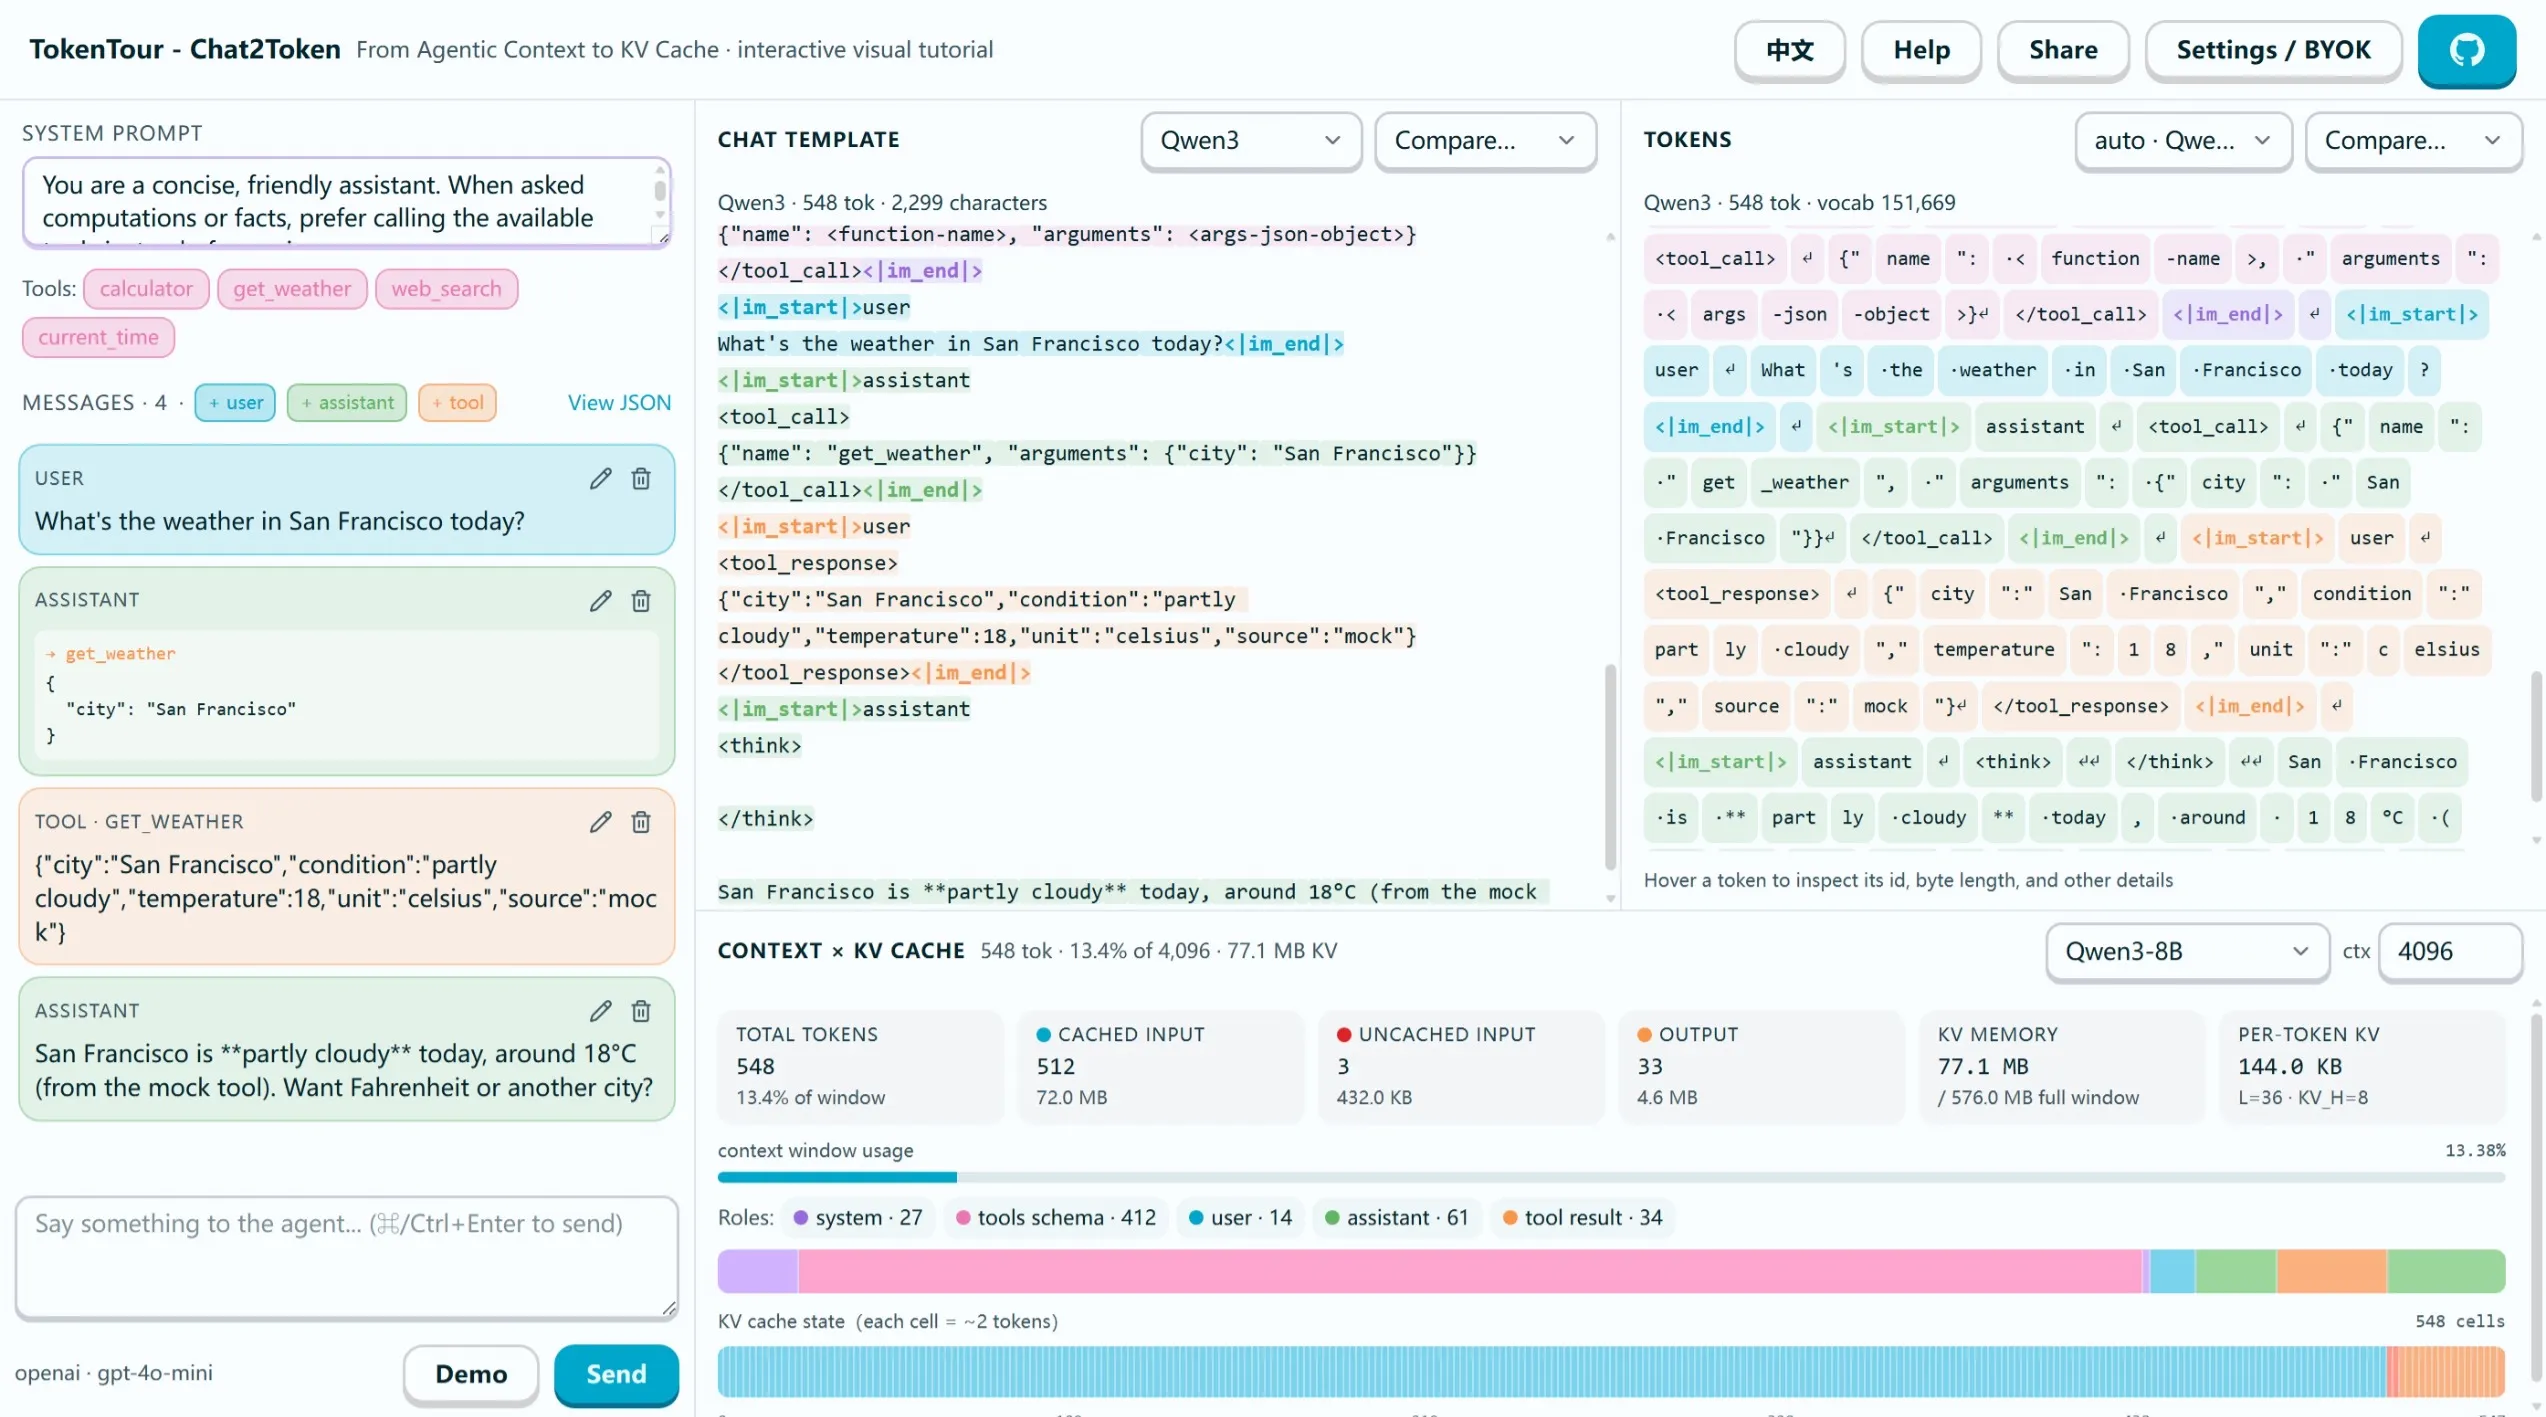Click the CACHED INPUT stat card
This screenshot has height=1417, width=2546.
pyautogui.click(x=1160, y=1066)
